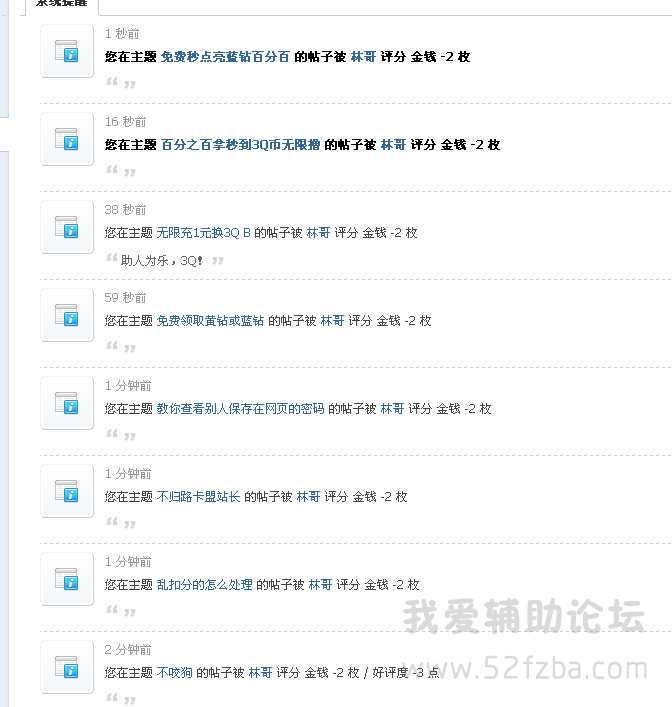The height and width of the screenshot is (707, 672).
Task: Open thread link 无限充1元换3Q B
Action: pos(203,233)
